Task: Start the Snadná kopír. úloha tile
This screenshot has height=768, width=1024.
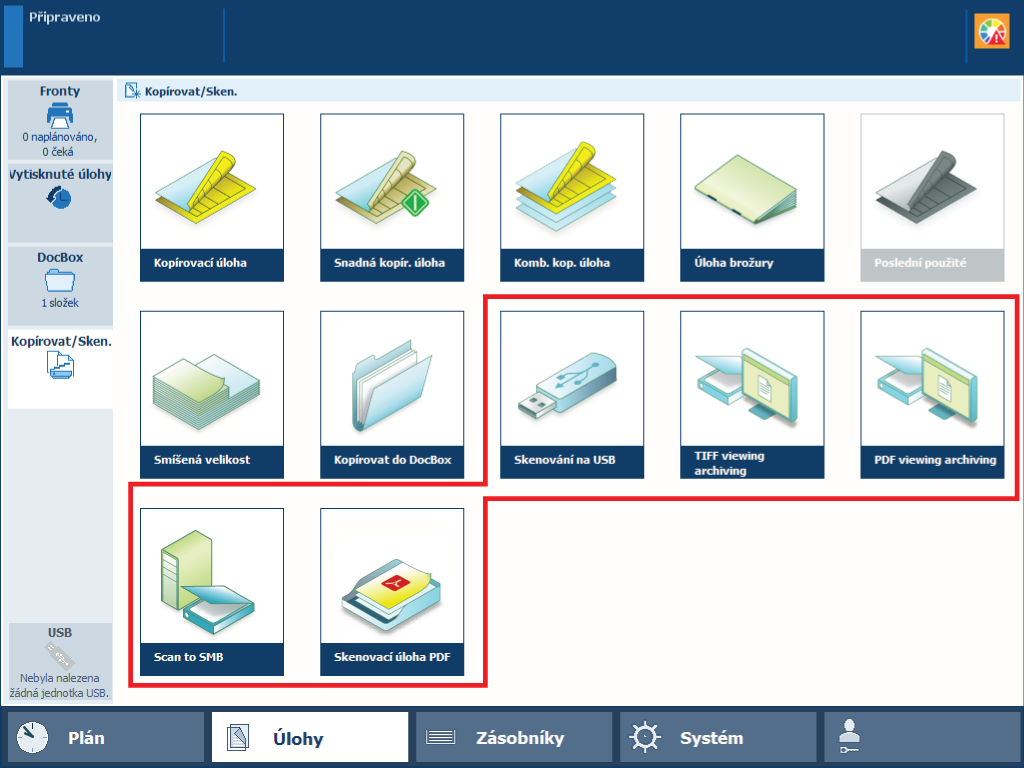Action: coord(392,197)
